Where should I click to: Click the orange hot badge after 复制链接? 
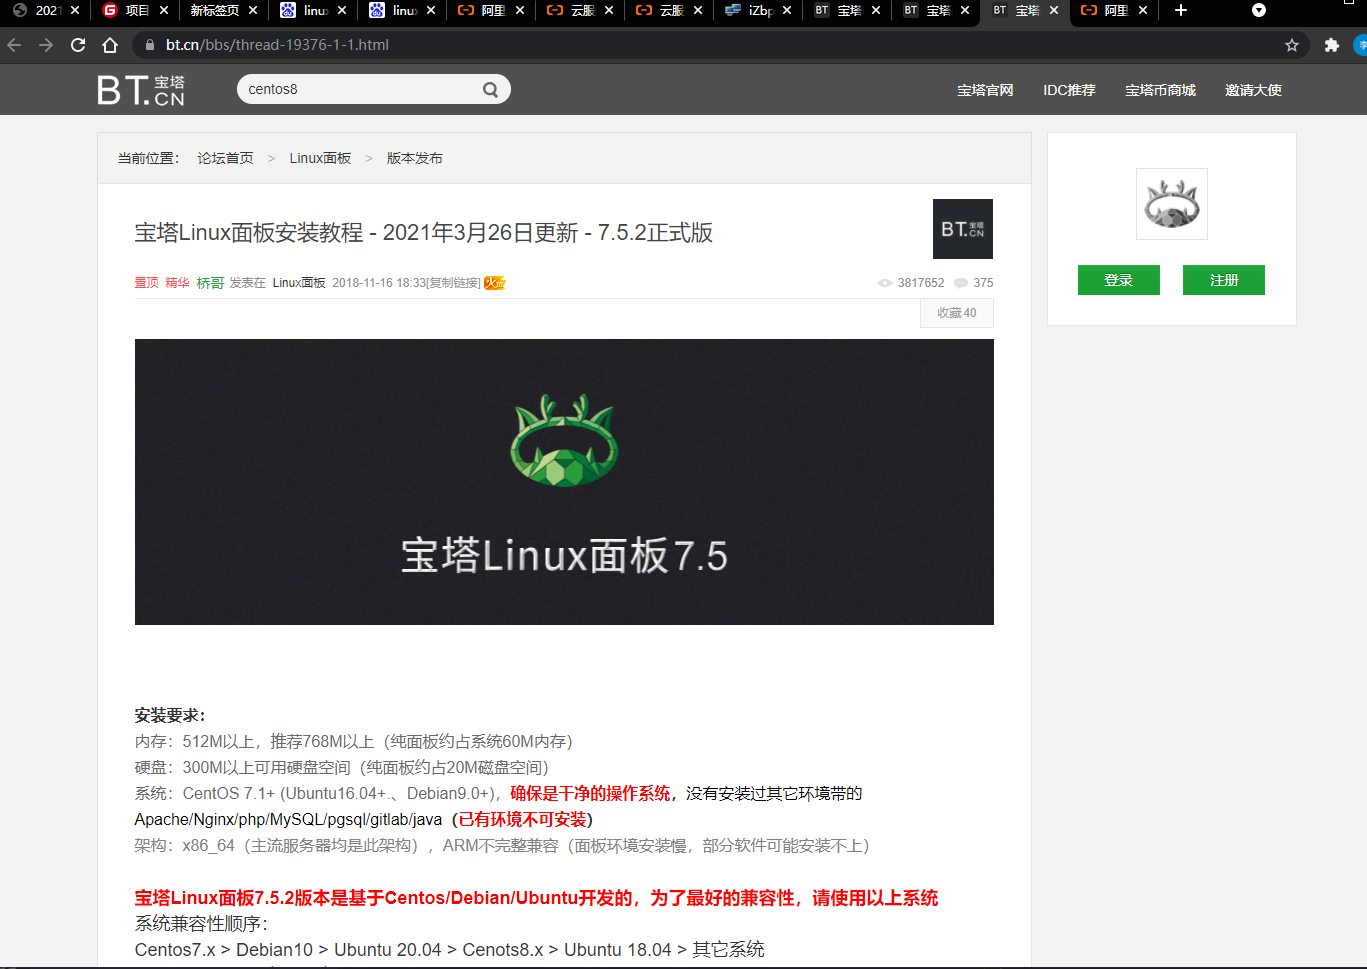pos(495,283)
